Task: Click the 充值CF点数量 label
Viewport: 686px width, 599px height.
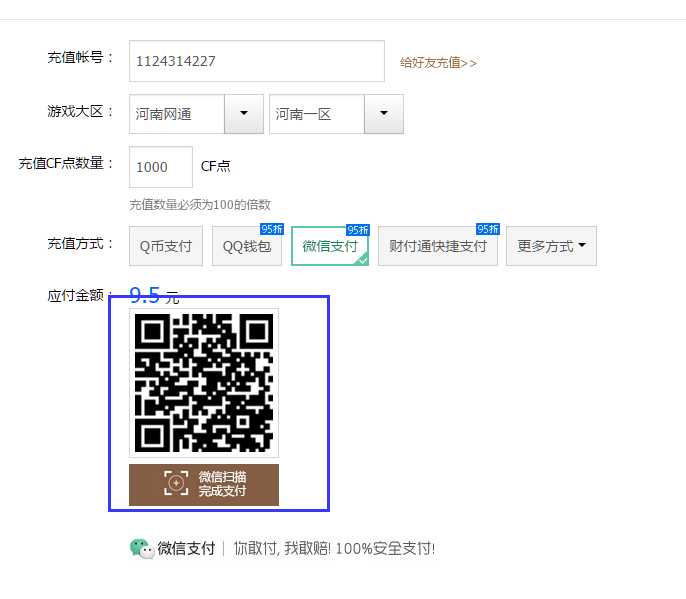Action: [x=66, y=163]
